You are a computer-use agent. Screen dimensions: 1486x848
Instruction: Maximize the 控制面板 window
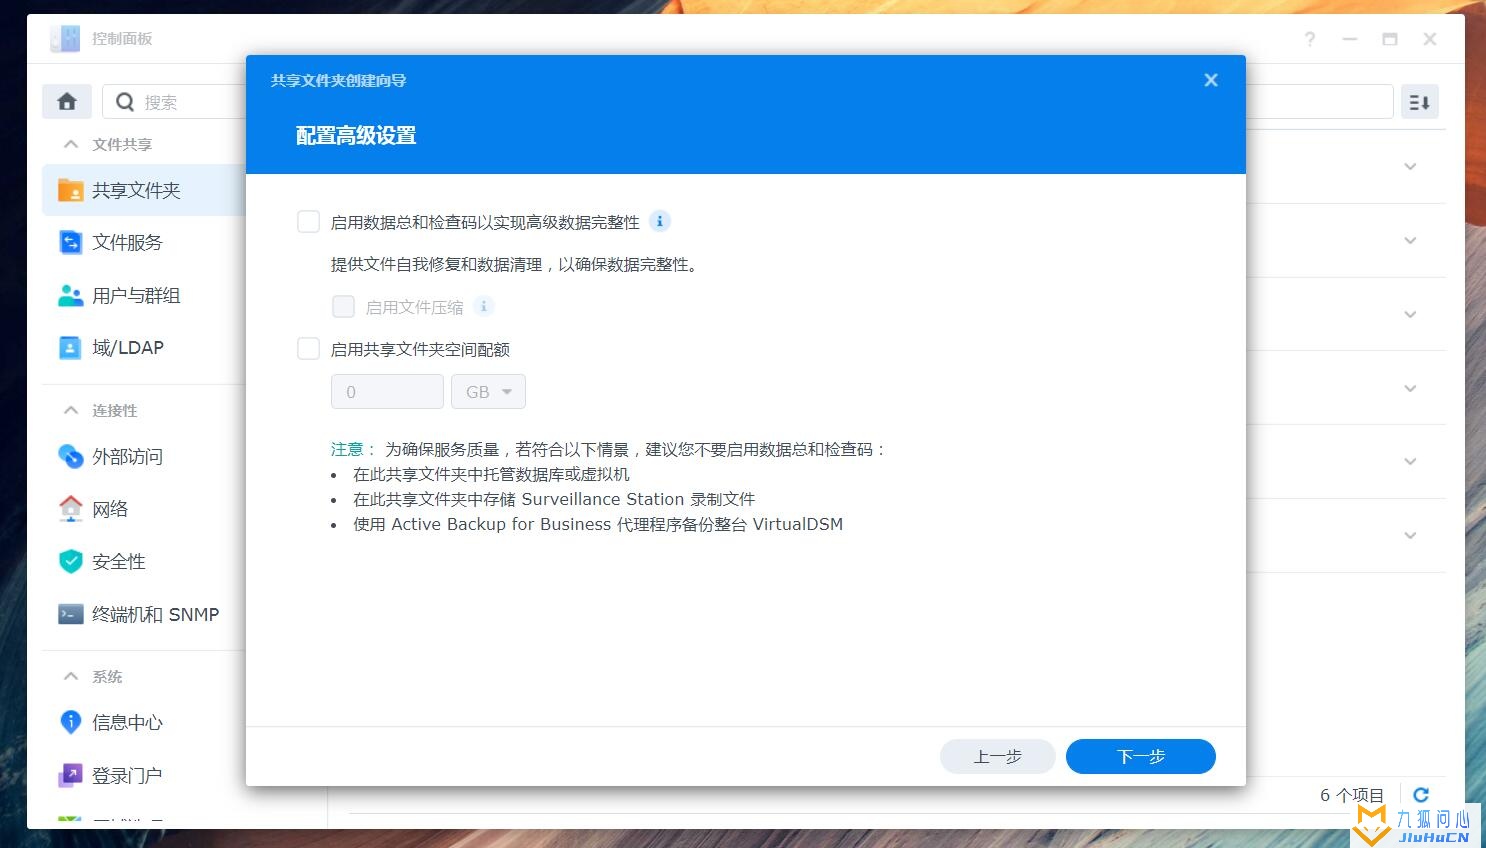click(x=1390, y=39)
